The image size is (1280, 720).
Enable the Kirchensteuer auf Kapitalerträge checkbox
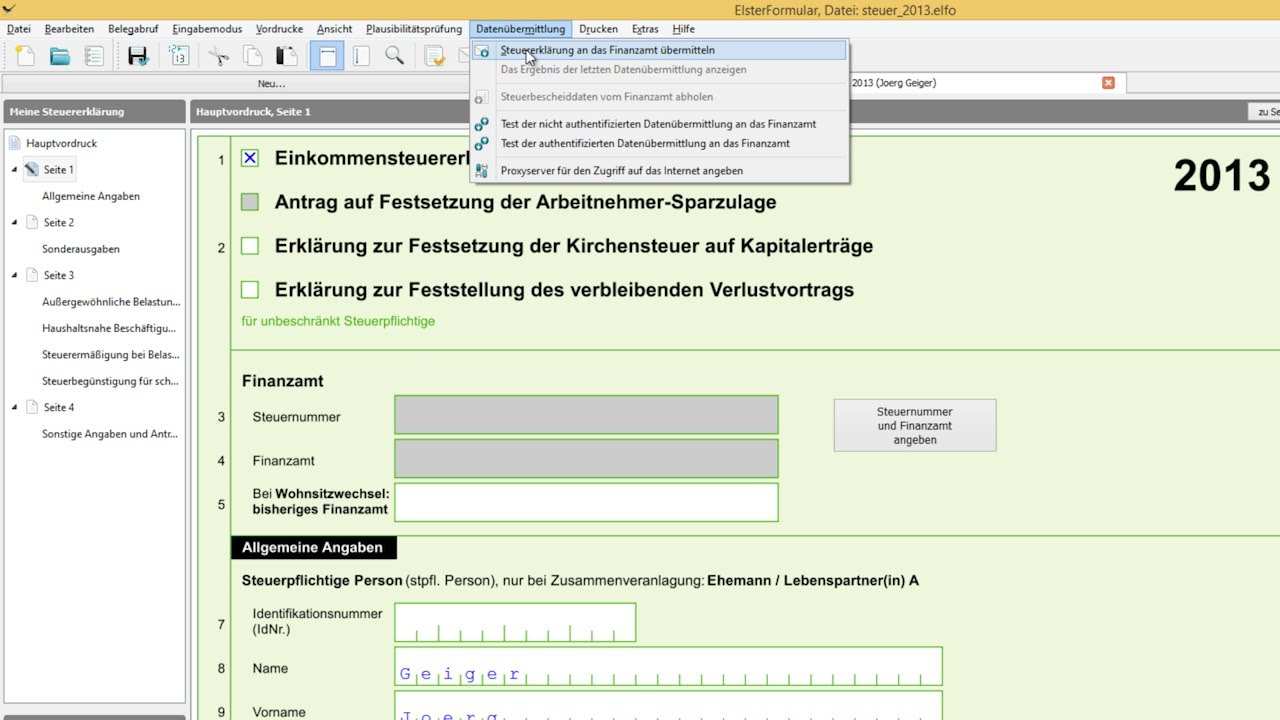[x=250, y=246]
